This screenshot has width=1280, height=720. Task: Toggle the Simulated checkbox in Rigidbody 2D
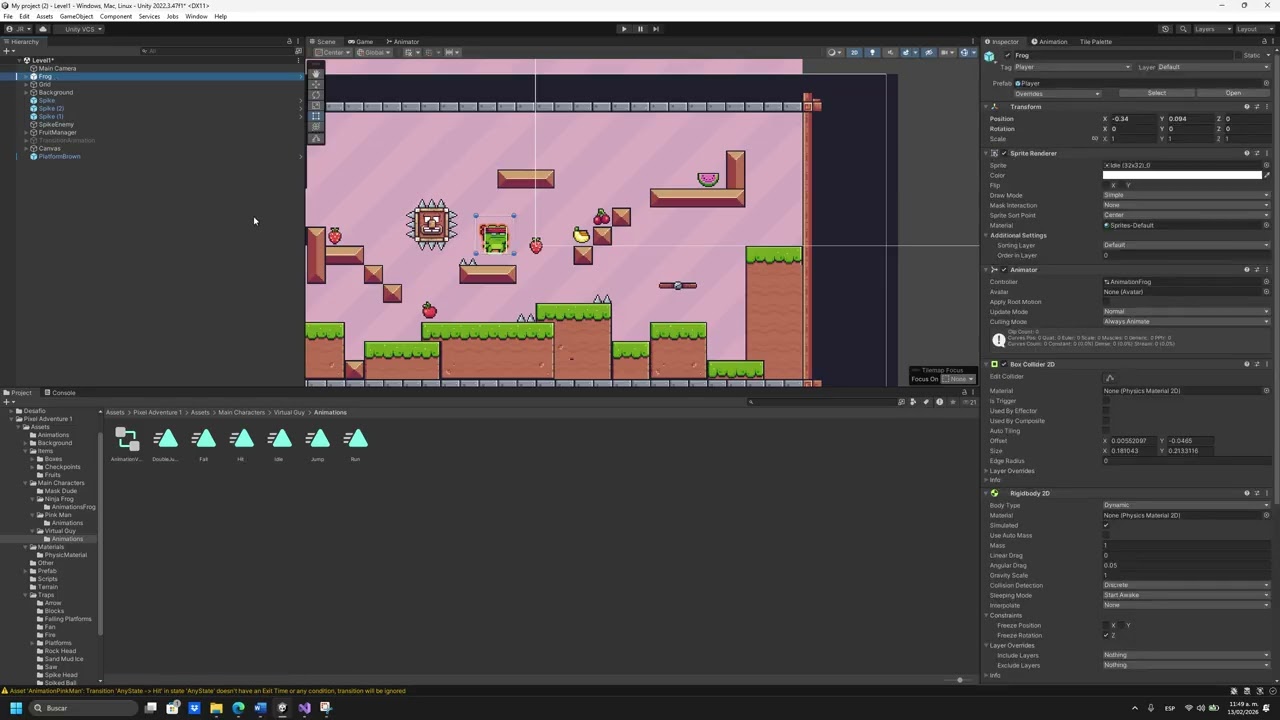pos(1107,525)
